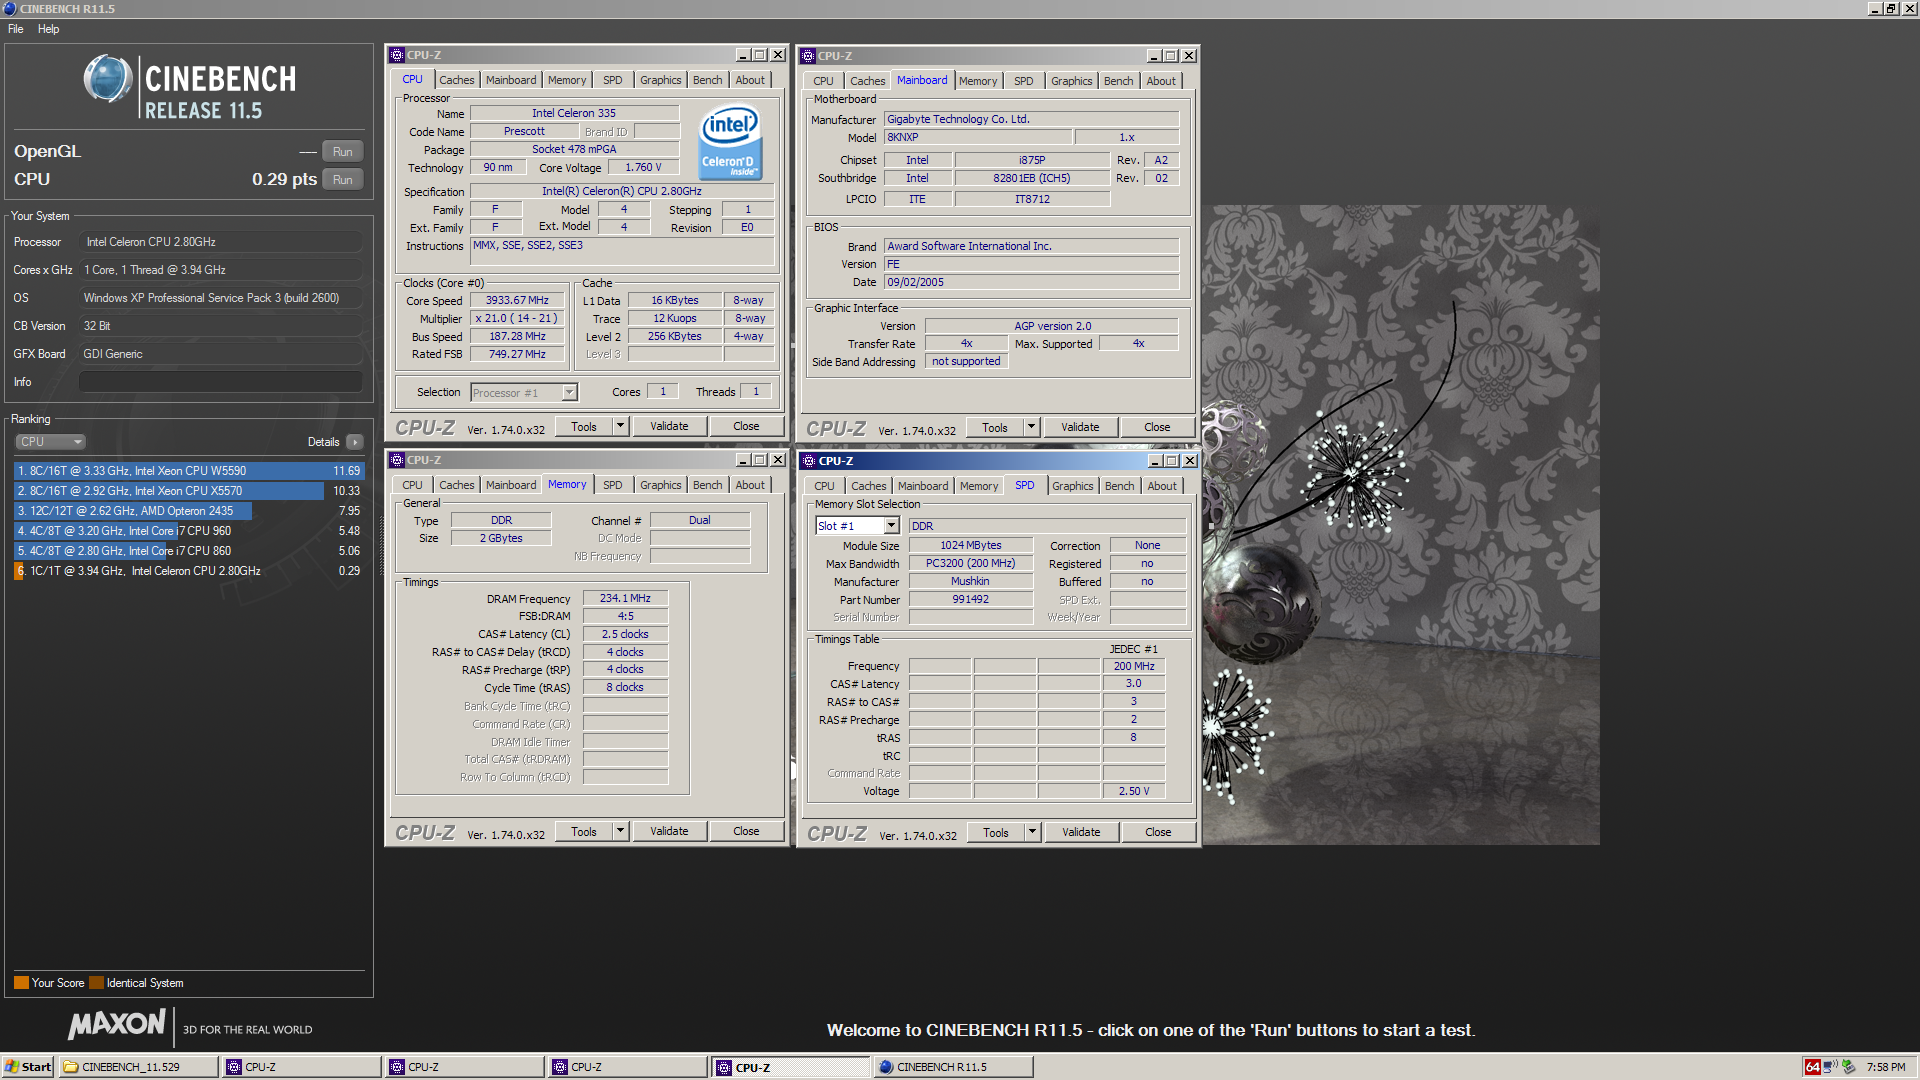Select ranking entry Intel Celeron CPU 2.80GHz
The image size is (1920, 1080).
click(187, 571)
